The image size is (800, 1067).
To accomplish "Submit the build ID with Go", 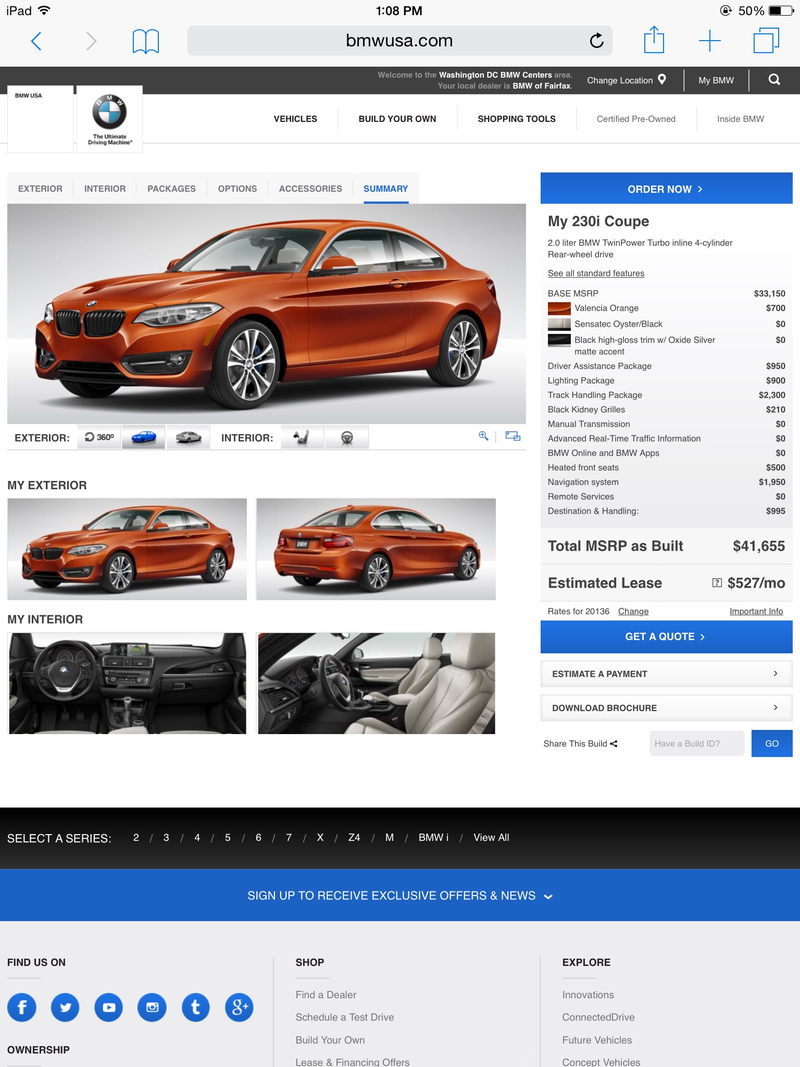I will coord(771,743).
